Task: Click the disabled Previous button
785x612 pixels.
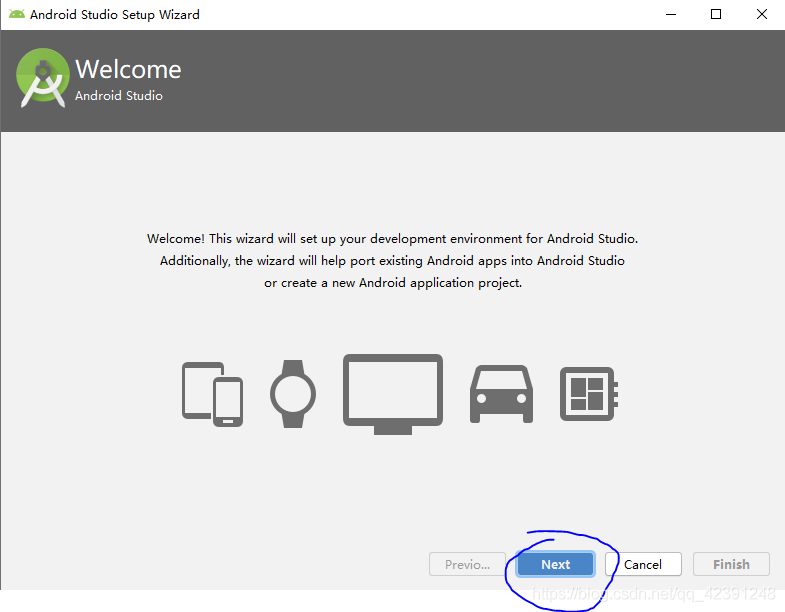Action: [467, 564]
